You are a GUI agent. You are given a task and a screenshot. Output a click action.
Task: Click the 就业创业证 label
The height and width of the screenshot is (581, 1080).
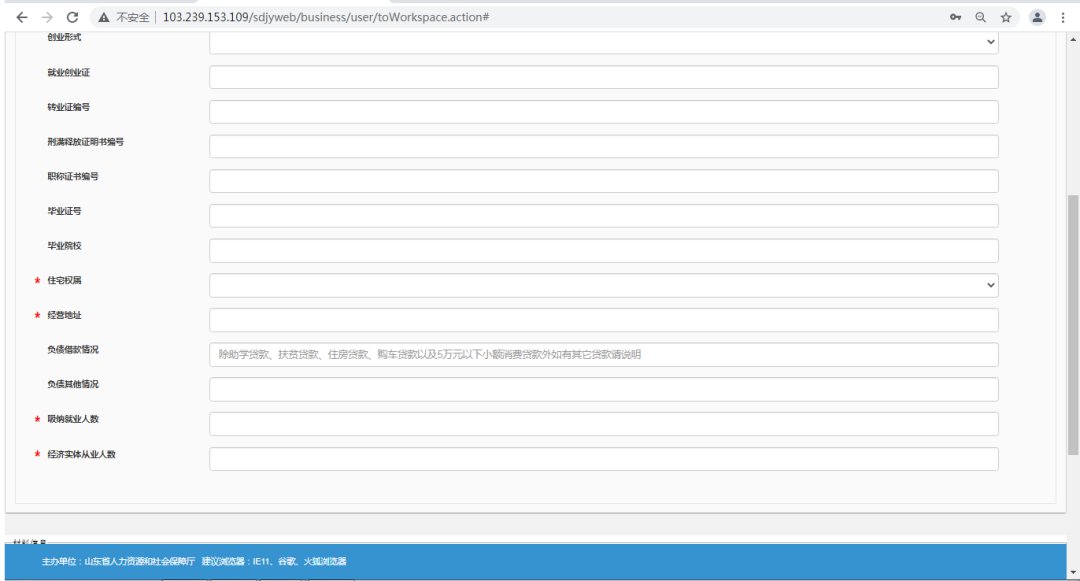68,72
